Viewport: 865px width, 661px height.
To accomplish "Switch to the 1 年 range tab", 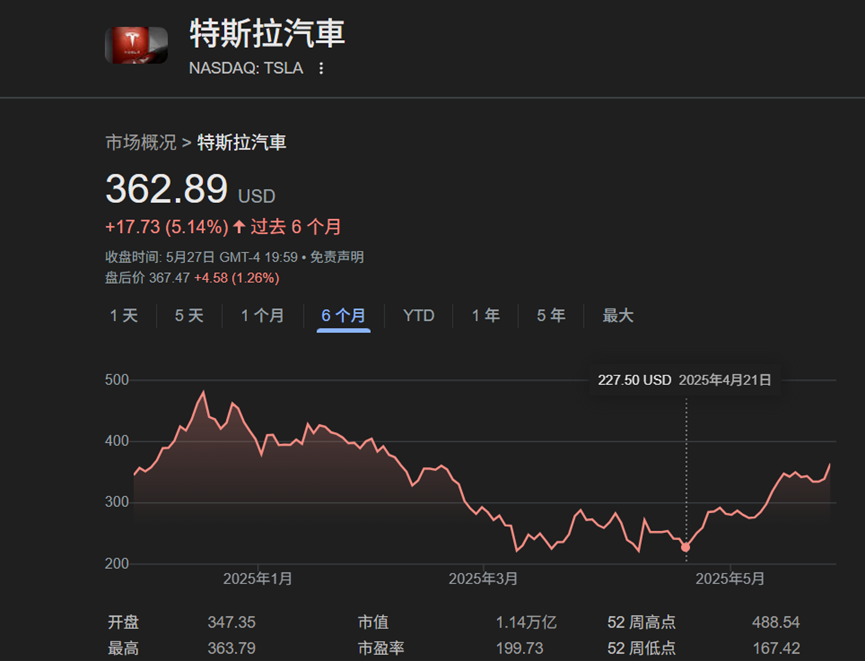I will click(x=485, y=316).
